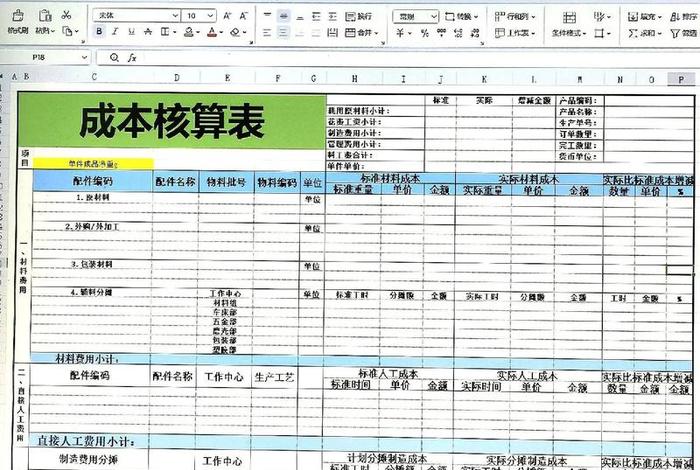Screen dimensions: 700x470
Task: Click the Cut scissors icon
Action: tap(67, 15)
